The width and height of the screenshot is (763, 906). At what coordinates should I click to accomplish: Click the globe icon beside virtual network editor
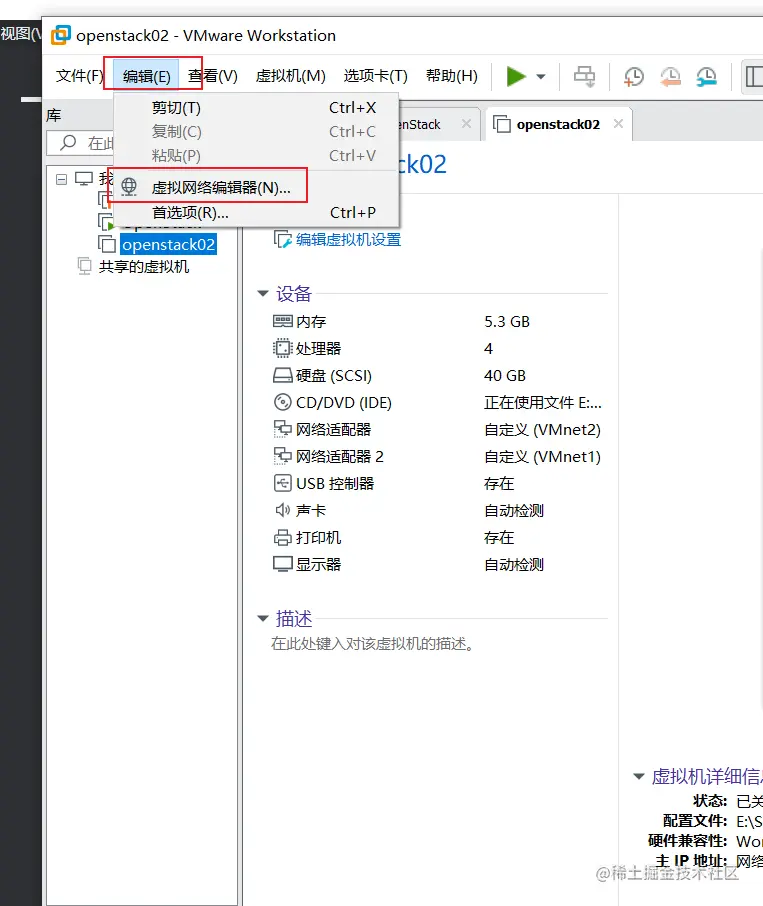pyautogui.click(x=129, y=187)
